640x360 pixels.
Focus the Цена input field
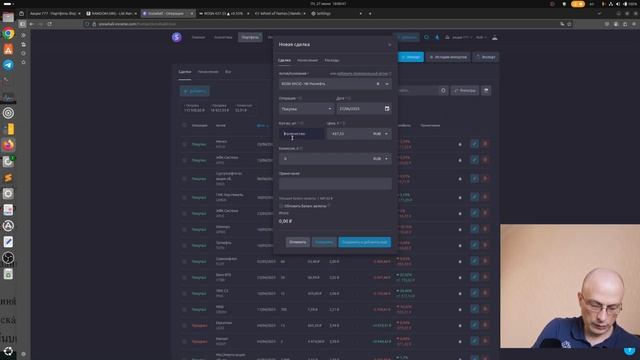click(x=349, y=133)
